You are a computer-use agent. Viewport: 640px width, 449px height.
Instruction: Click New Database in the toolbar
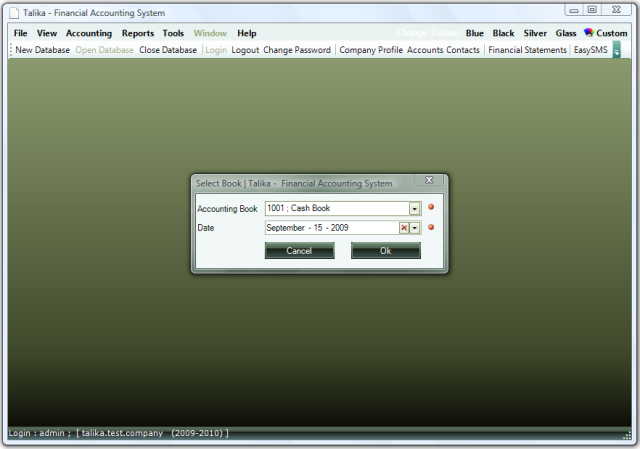coord(43,50)
